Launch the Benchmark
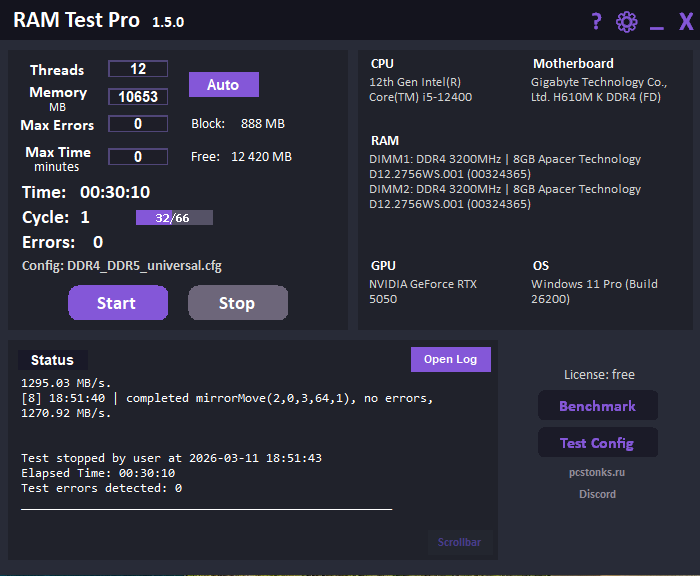The width and height of the screenshot is (700, 576). [597, 406]
